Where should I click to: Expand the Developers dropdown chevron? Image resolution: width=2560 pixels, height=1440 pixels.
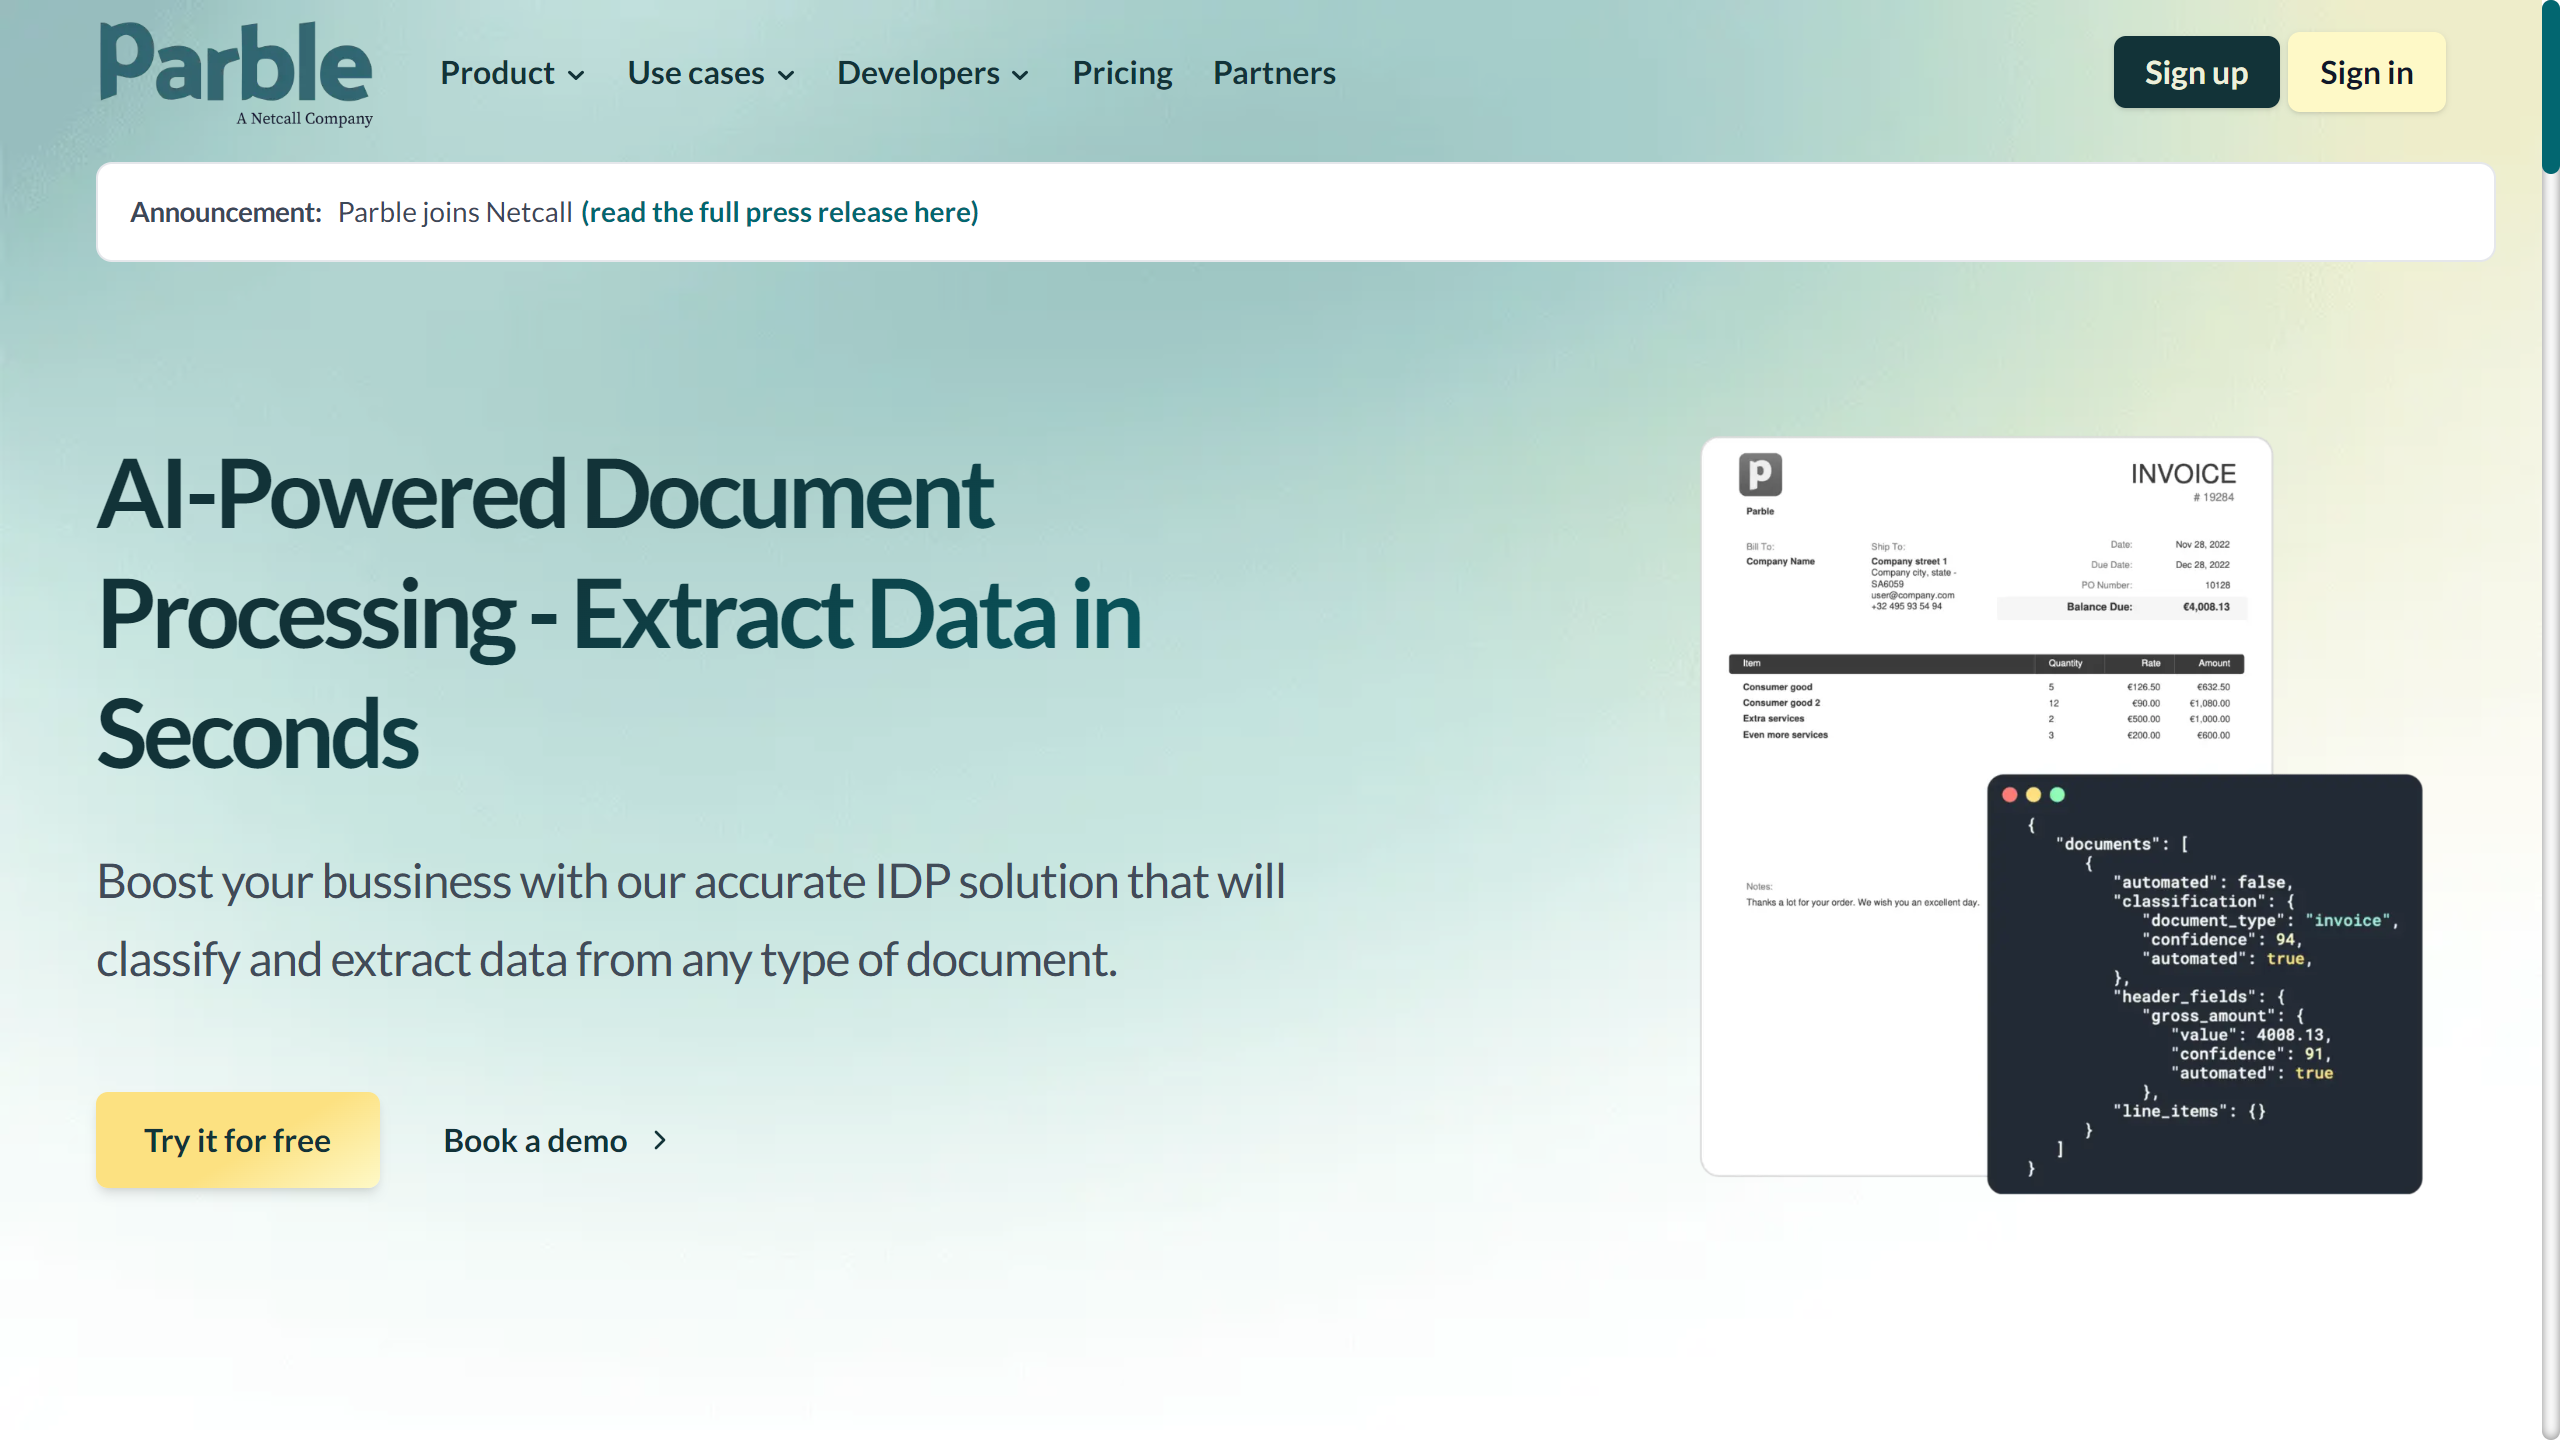[x=1020, y=75]
